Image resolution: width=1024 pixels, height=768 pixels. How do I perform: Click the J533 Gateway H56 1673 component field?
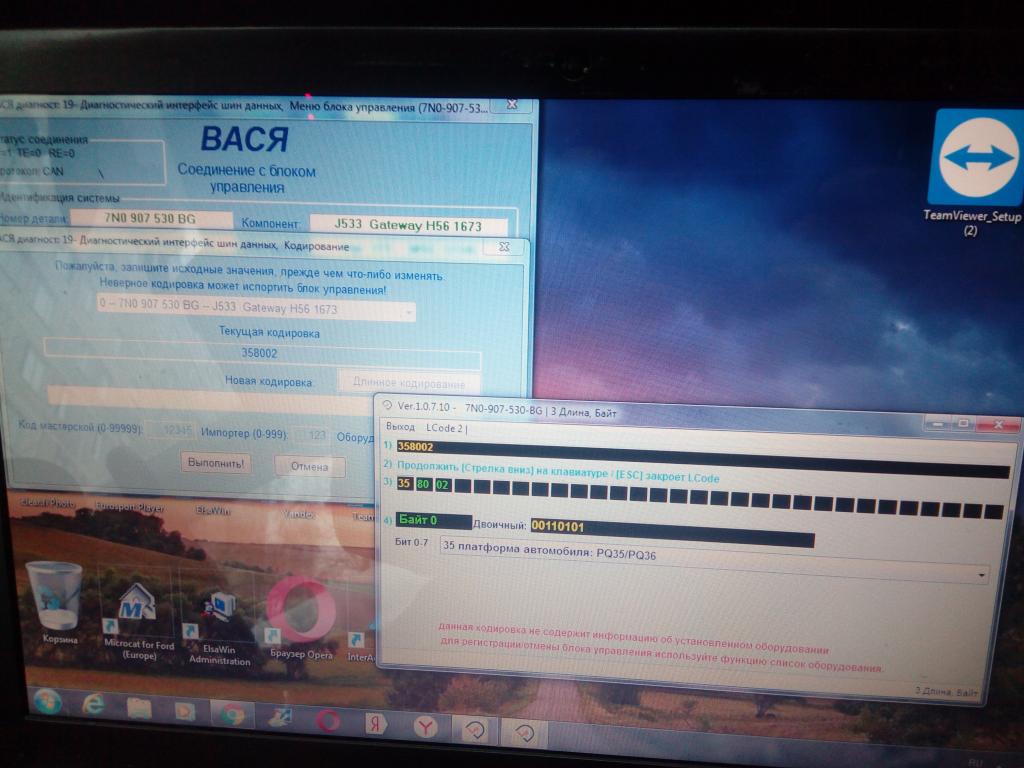408,225
